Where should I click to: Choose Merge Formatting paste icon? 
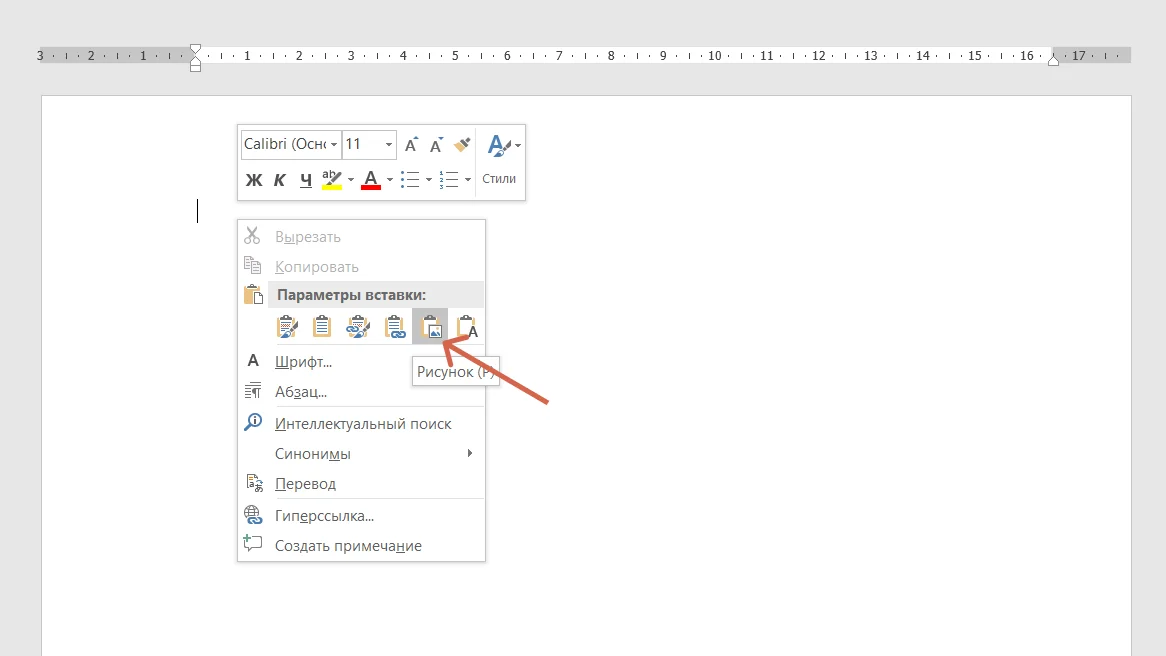click(322, 327)
